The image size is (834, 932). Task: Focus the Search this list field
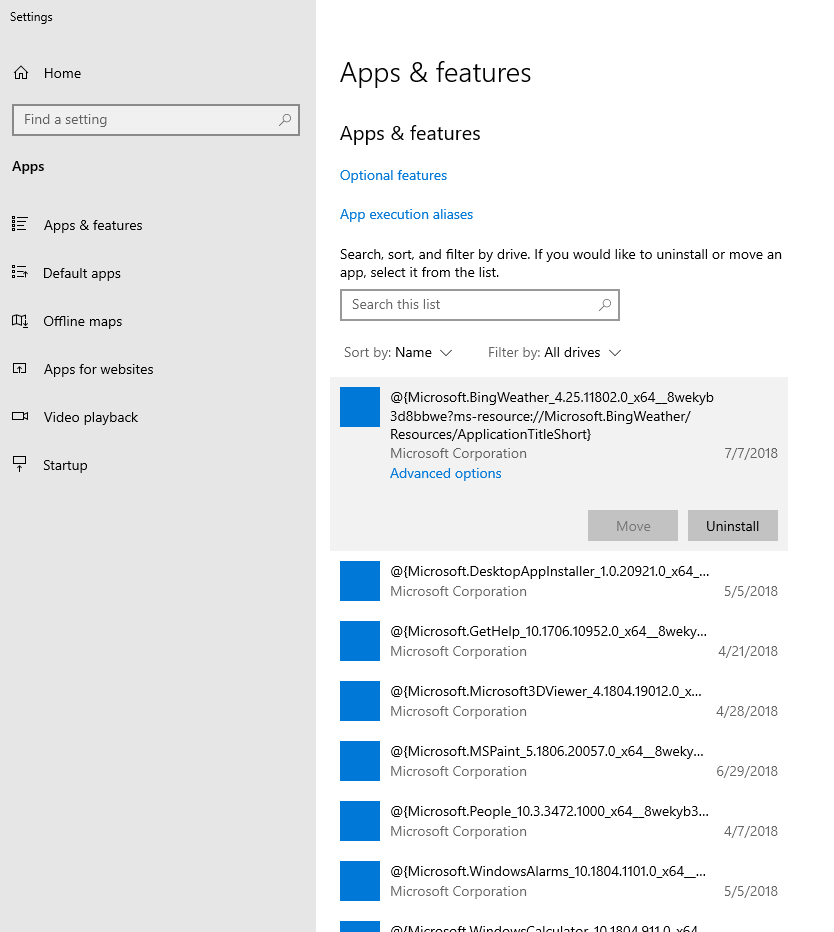(x=480, y=305)
